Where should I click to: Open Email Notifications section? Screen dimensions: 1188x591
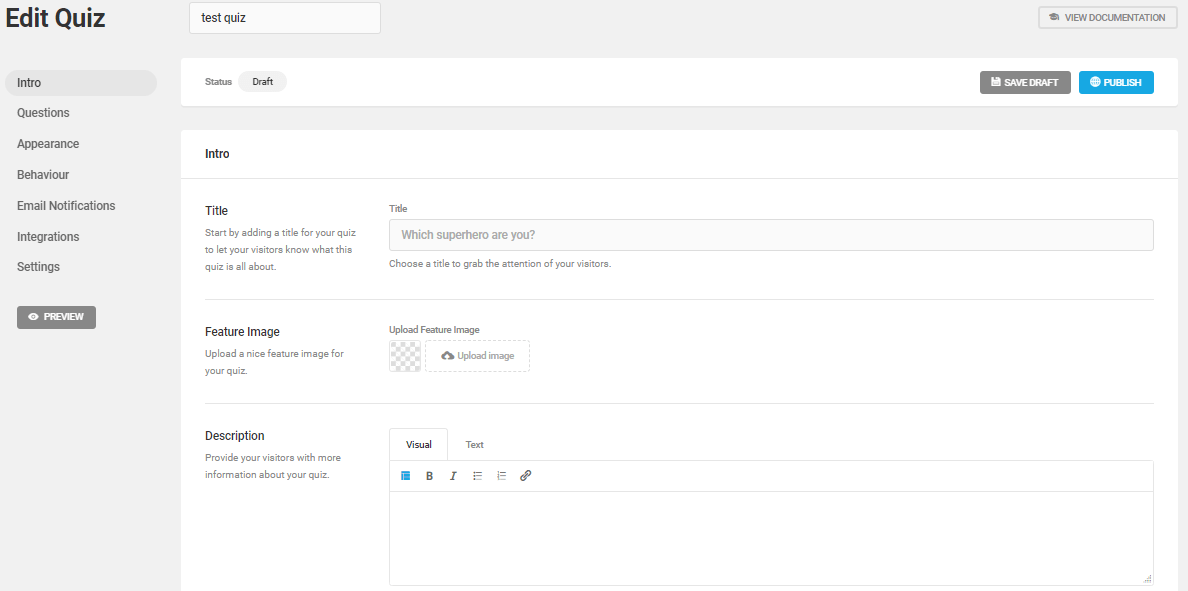66,206
